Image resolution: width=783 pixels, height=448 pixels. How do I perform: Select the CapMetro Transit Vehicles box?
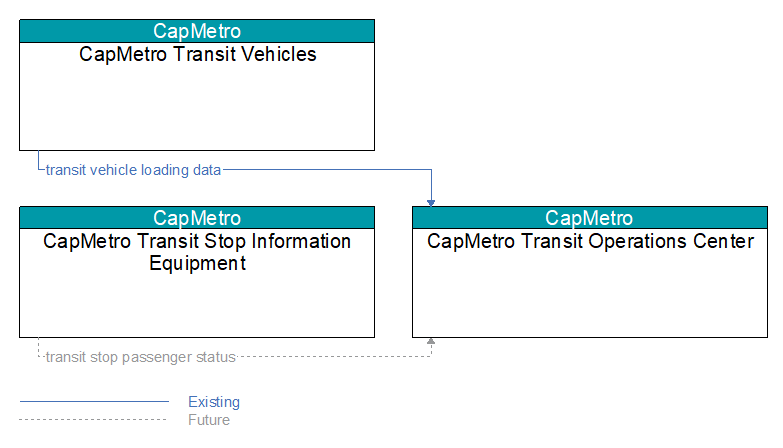pos(197,85)
